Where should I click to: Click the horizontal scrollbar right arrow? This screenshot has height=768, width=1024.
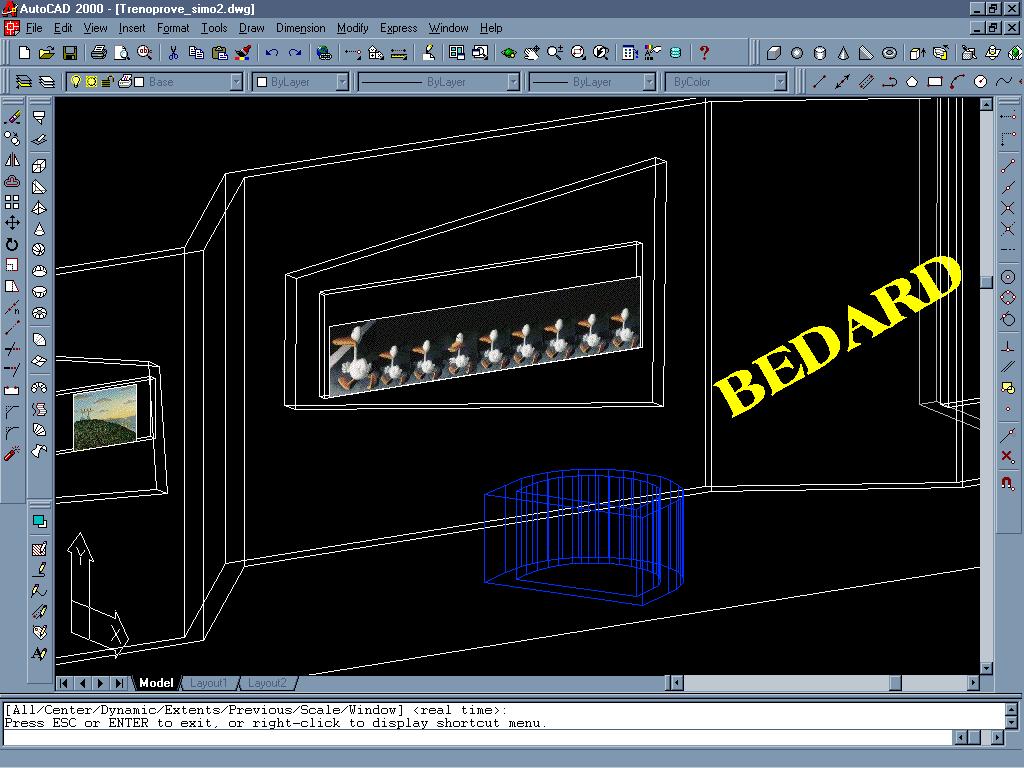tap(973, 683)
